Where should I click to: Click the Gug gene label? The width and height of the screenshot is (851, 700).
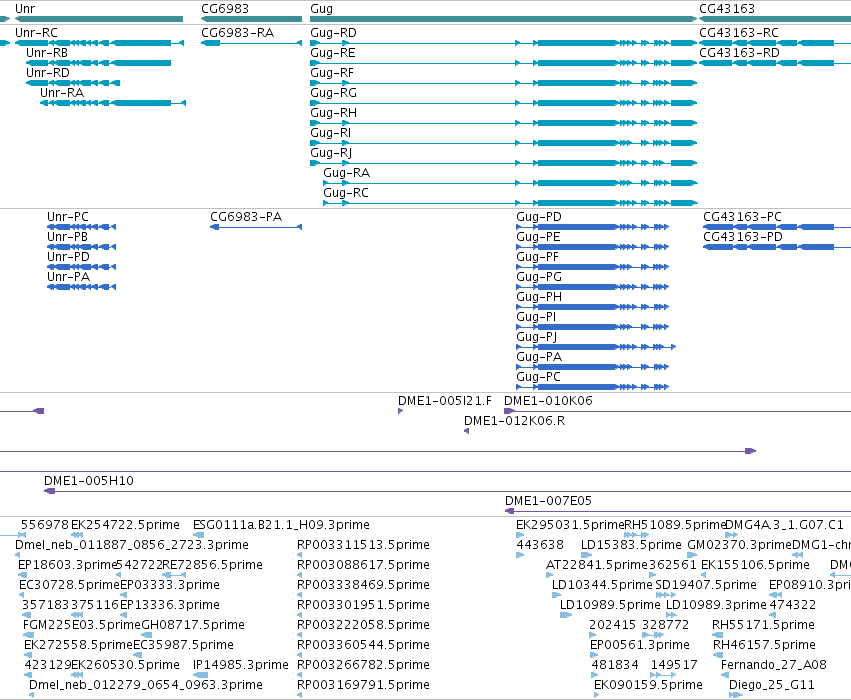pyautogui.click(x=321, y=9)
